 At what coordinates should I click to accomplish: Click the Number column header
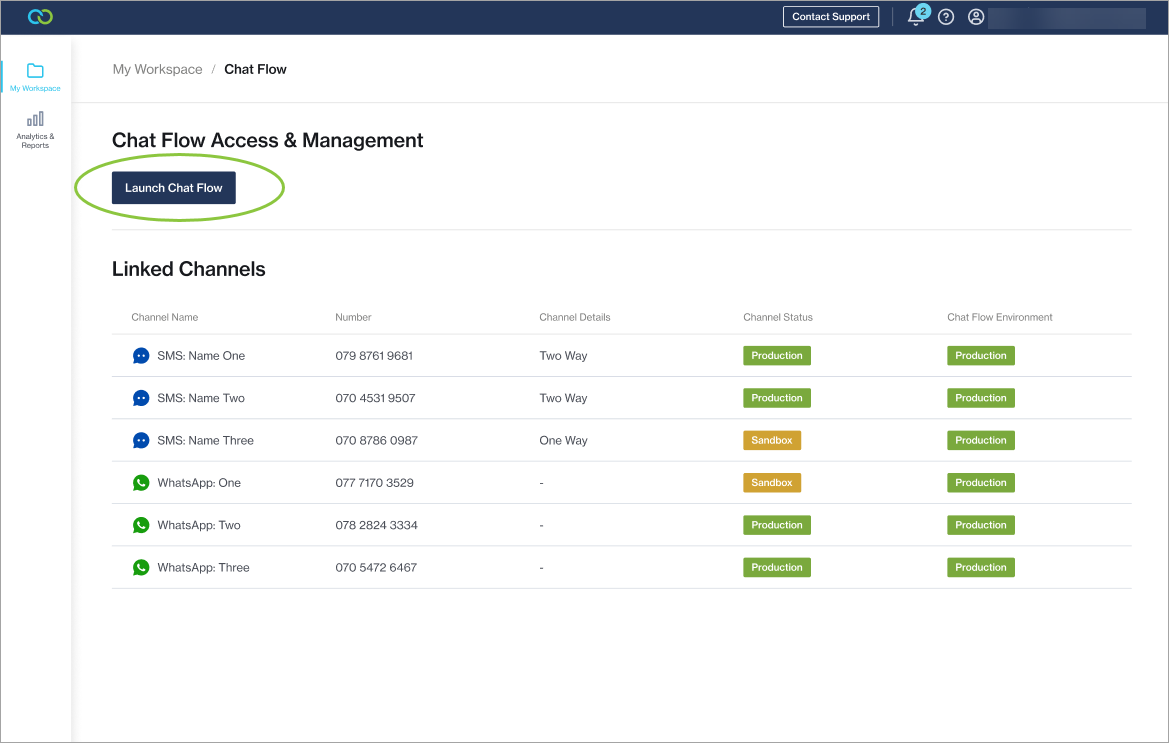pos(353,317)
